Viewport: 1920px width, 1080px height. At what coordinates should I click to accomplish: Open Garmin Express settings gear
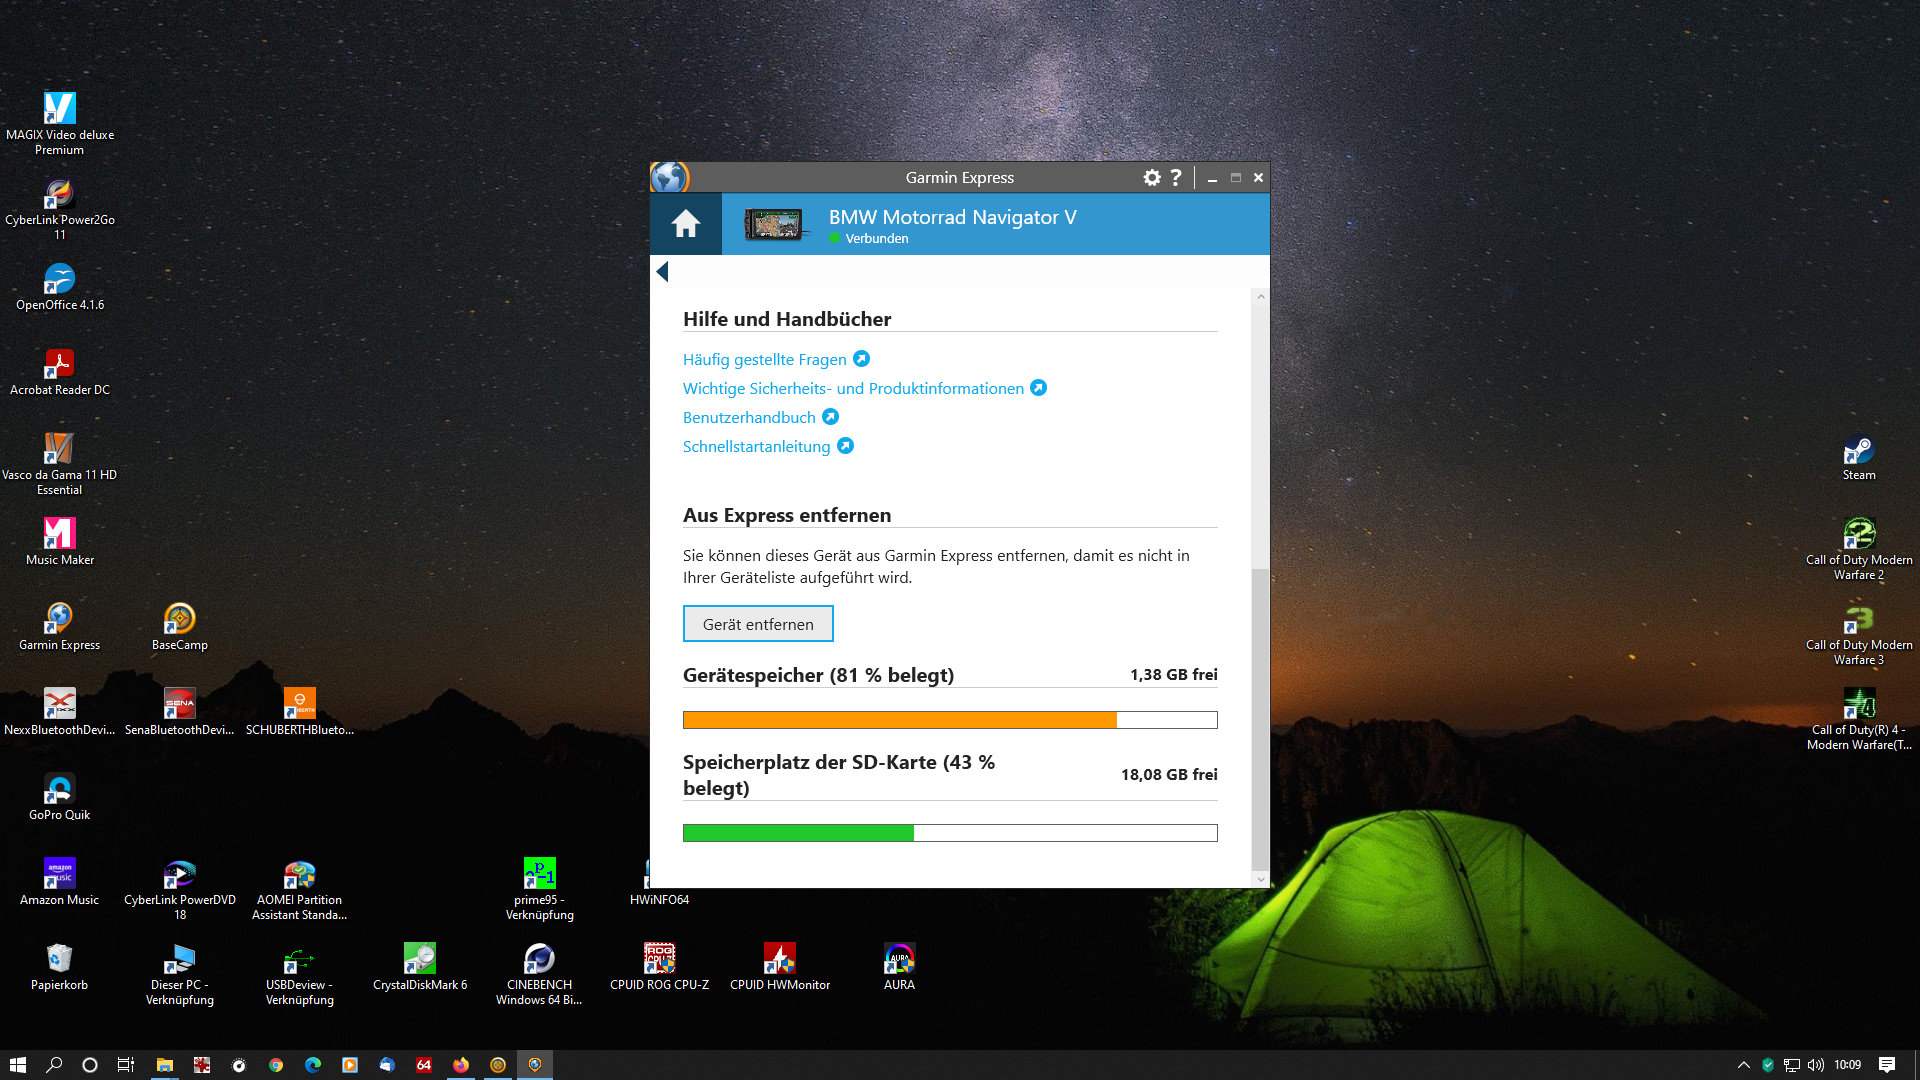(1152, 177)
